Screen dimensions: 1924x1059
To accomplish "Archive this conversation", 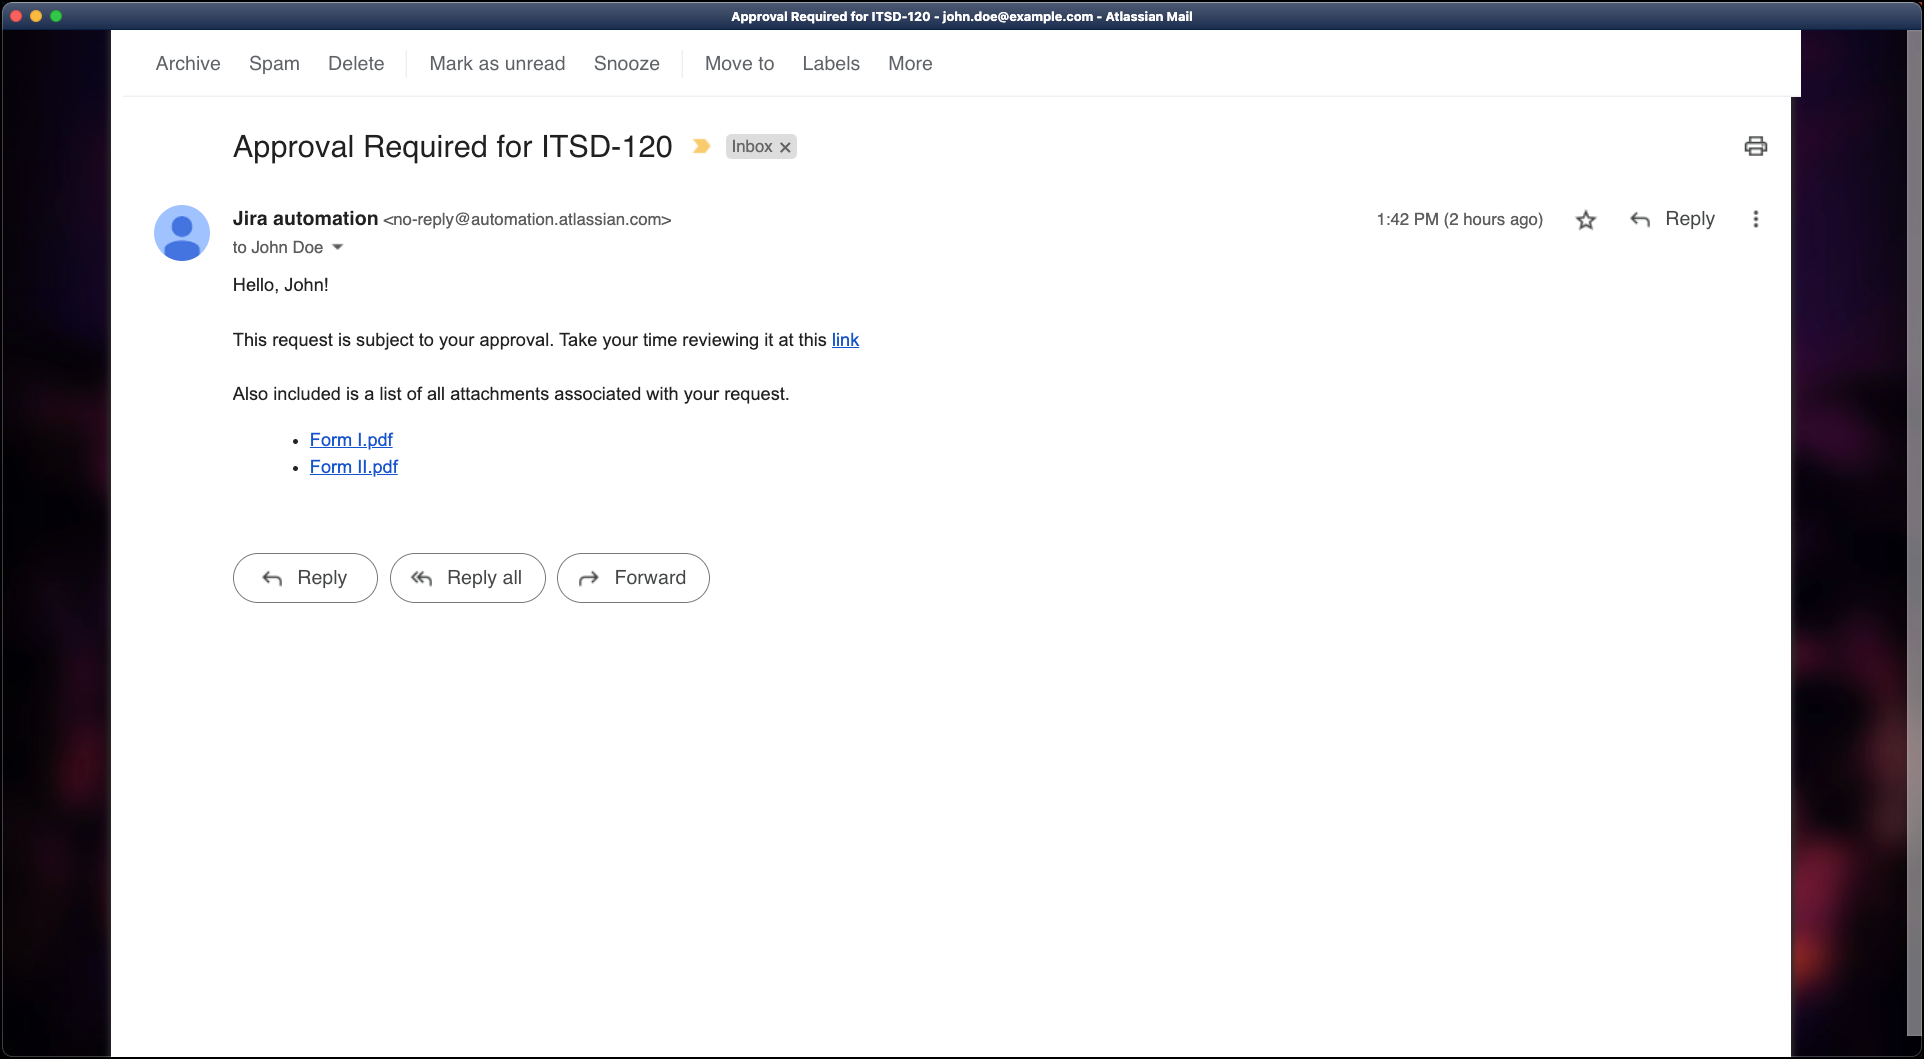I will click(188, 63).
